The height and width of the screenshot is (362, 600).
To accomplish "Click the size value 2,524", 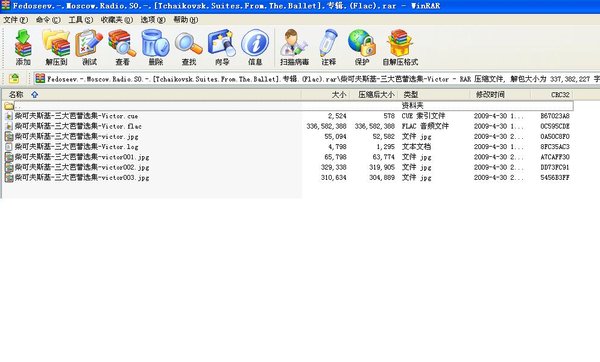I will (337, 116).
